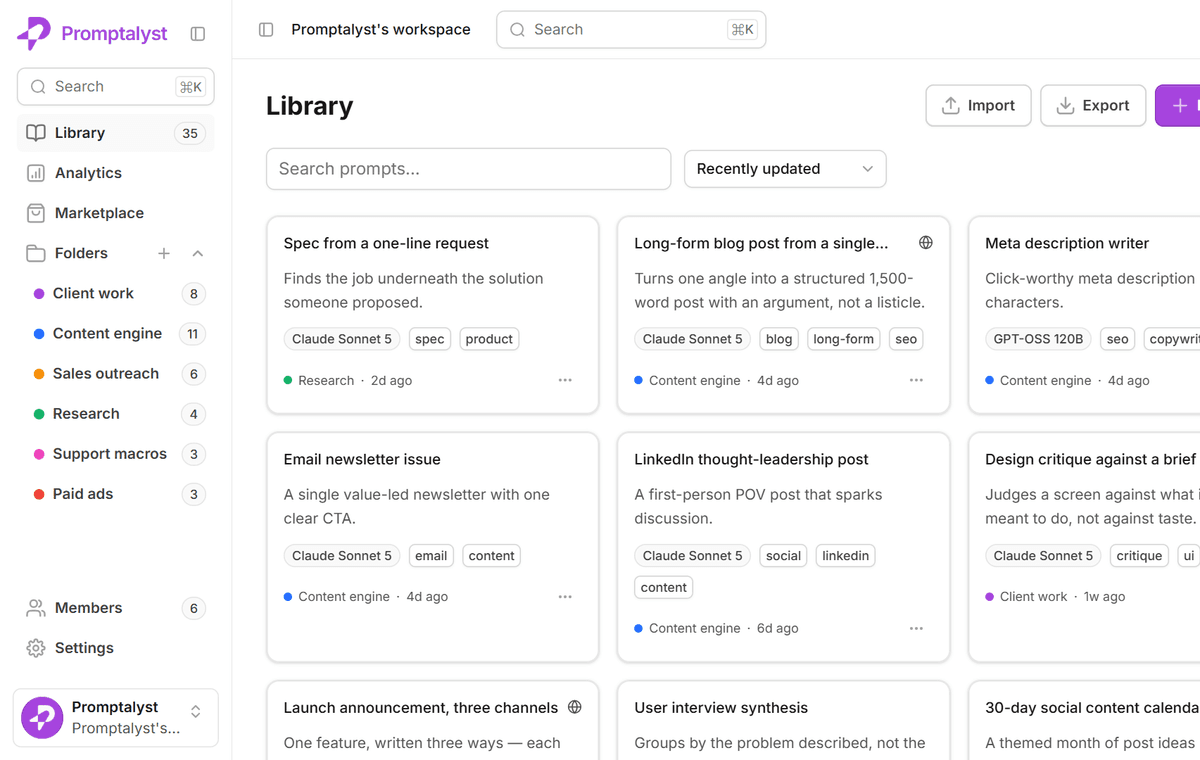Open Meta description writer prompt
Image resolution: width=1200 pixels, height=760 pixels.
tap(1067, 243)
